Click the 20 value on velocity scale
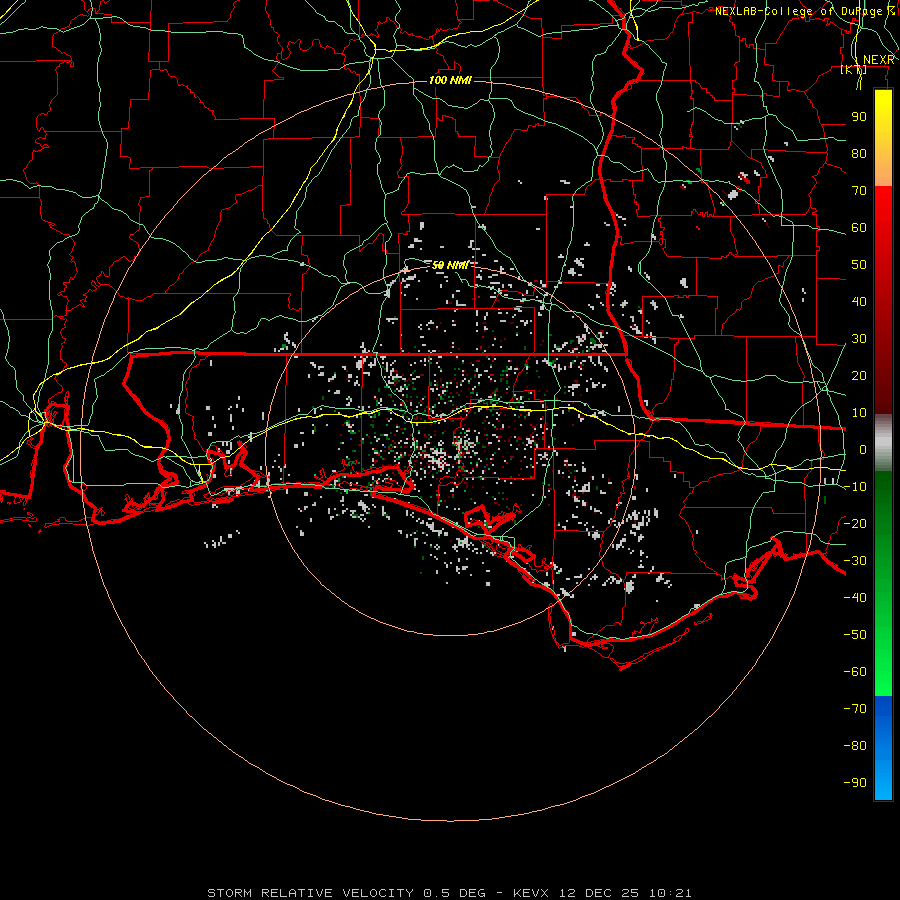 tap(859, 376)
